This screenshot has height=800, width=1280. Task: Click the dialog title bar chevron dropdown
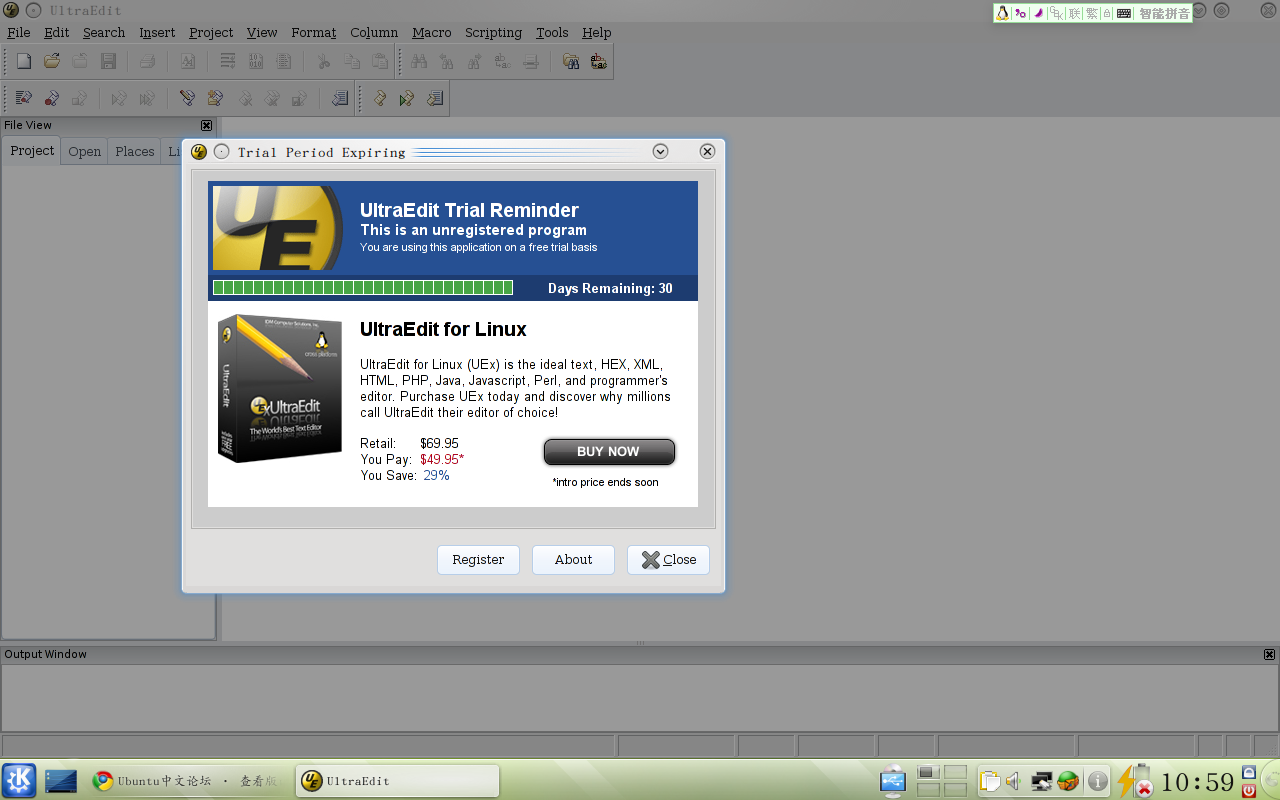tap(660, 151)
